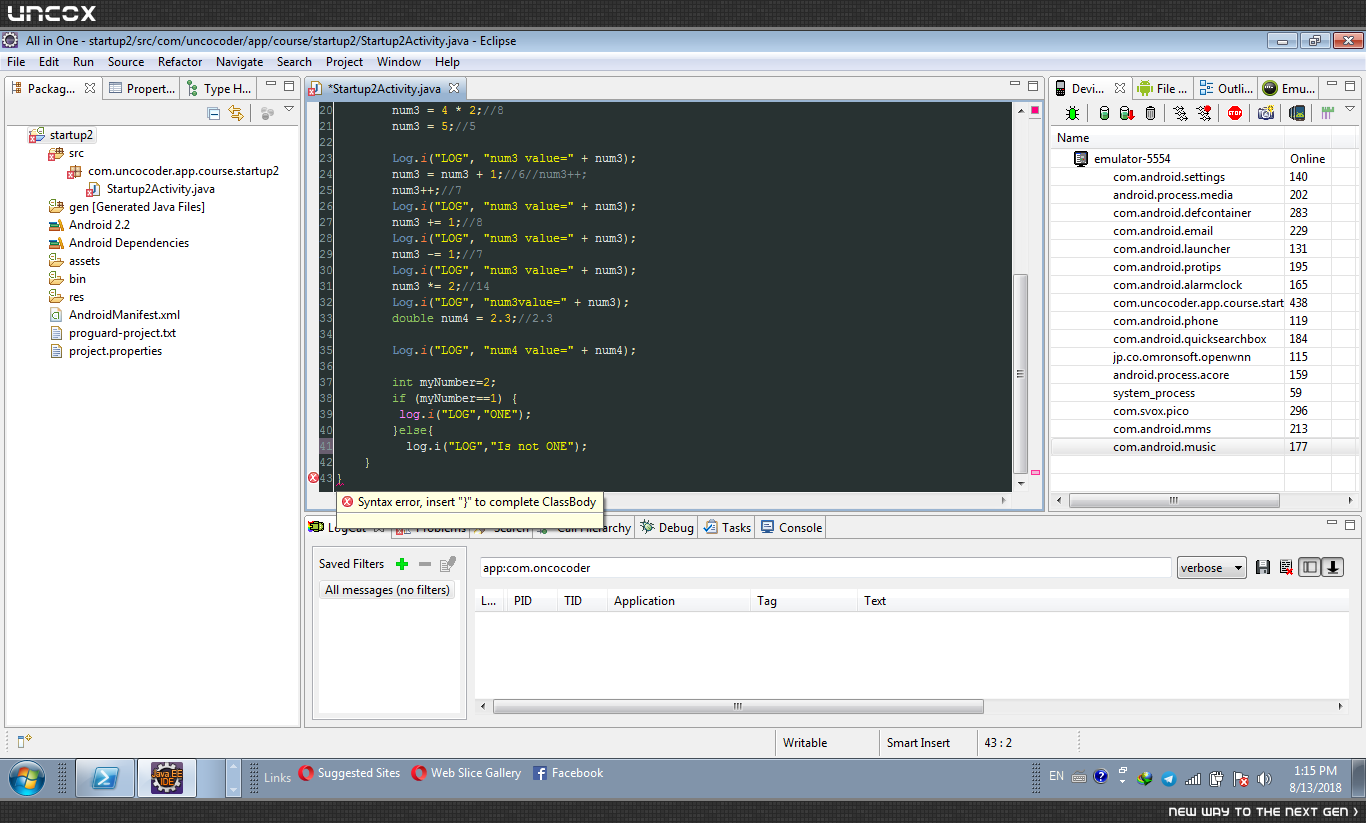The image size is (1366, 823).
Task: Switch to the Tasks tab
Action: click(x=727, y=528)
